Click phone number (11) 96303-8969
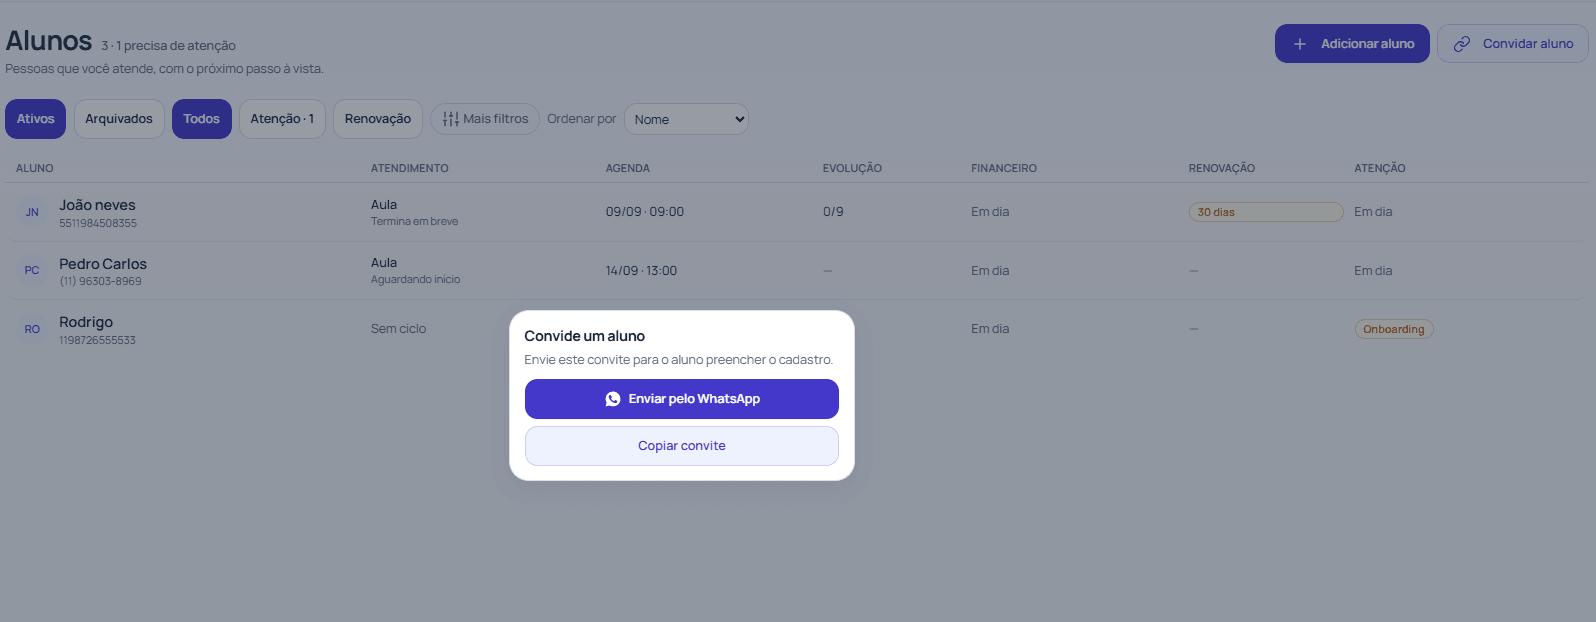This screenshot has width=1596, height=622. coord(100,281)
